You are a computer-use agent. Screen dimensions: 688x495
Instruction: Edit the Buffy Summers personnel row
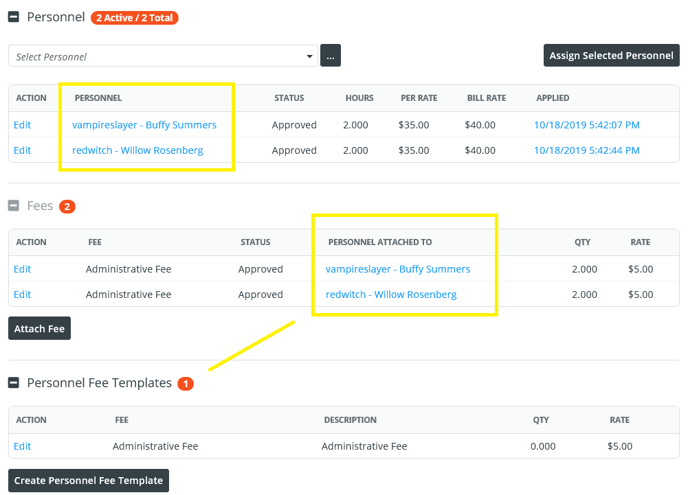click(22, 125)
